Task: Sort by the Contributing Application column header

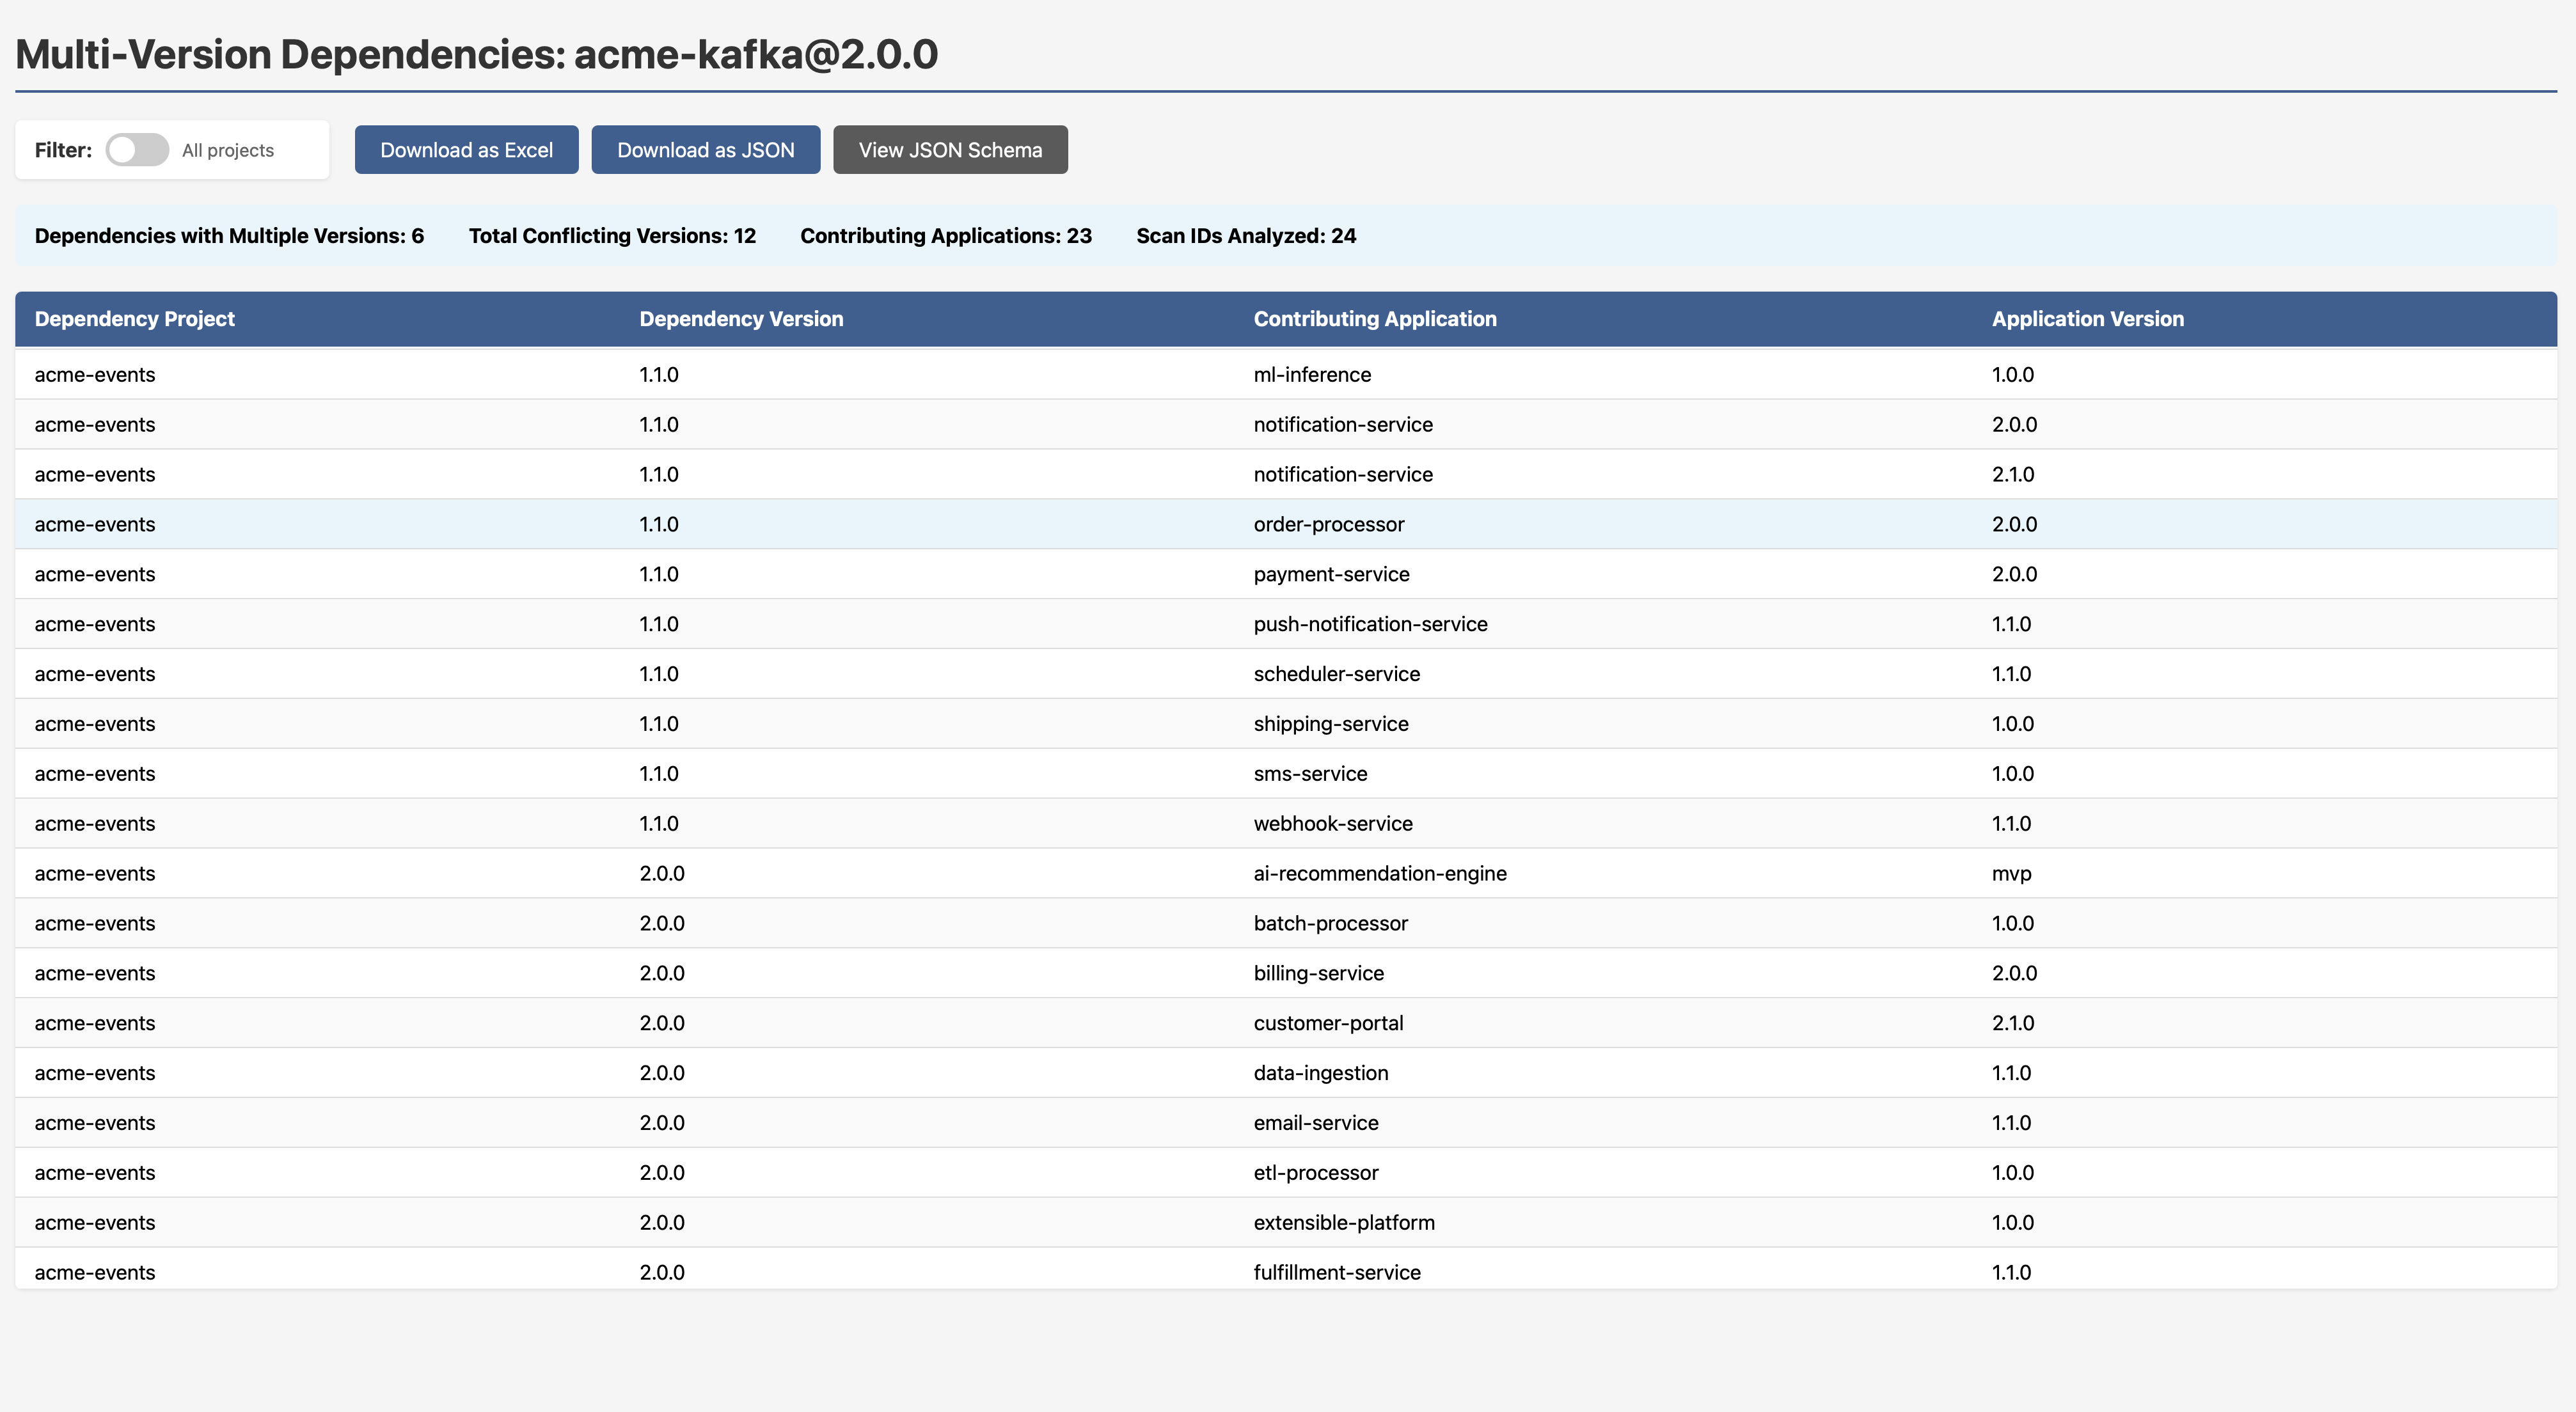Action: pyautogui.click(x=1375, y=318)
